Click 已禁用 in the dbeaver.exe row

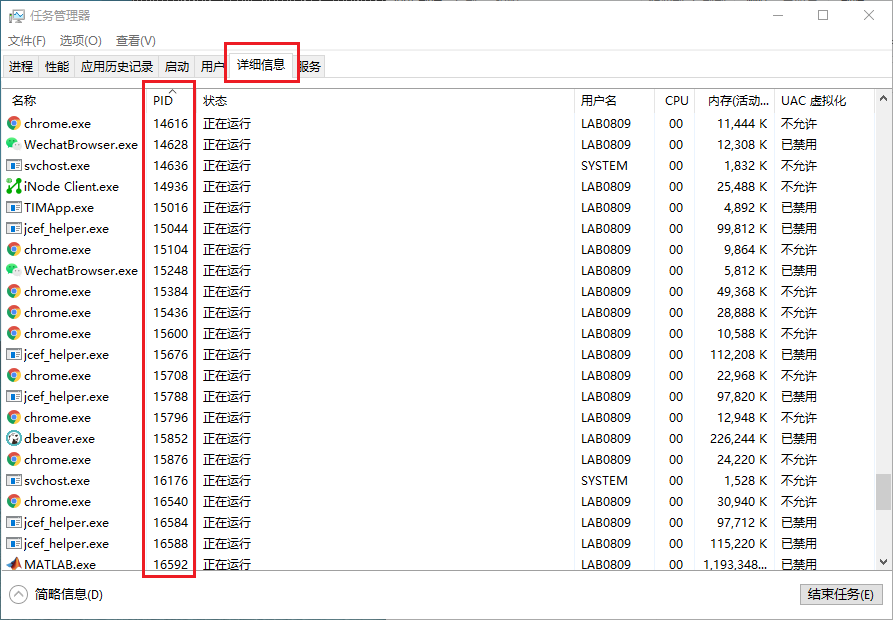tap(798, 438)
